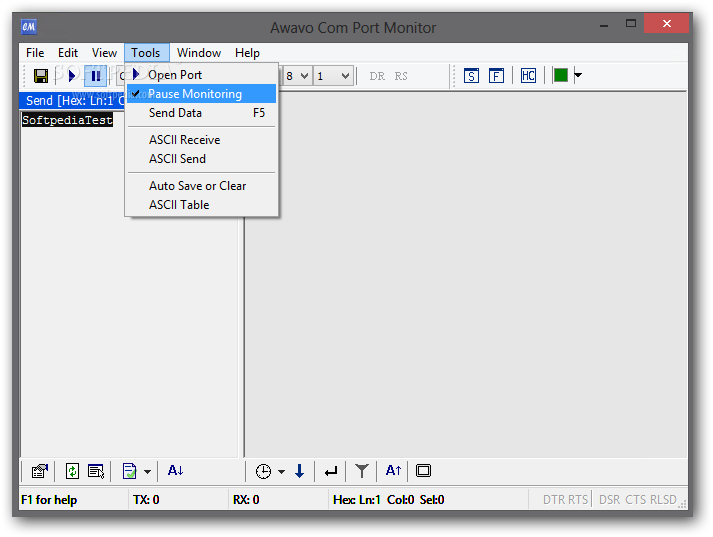The height and width of the screenshot is (537, 713).
Task: Select ASCII Send menu entry
Action: pyautogui.click(x=201, y=159)
